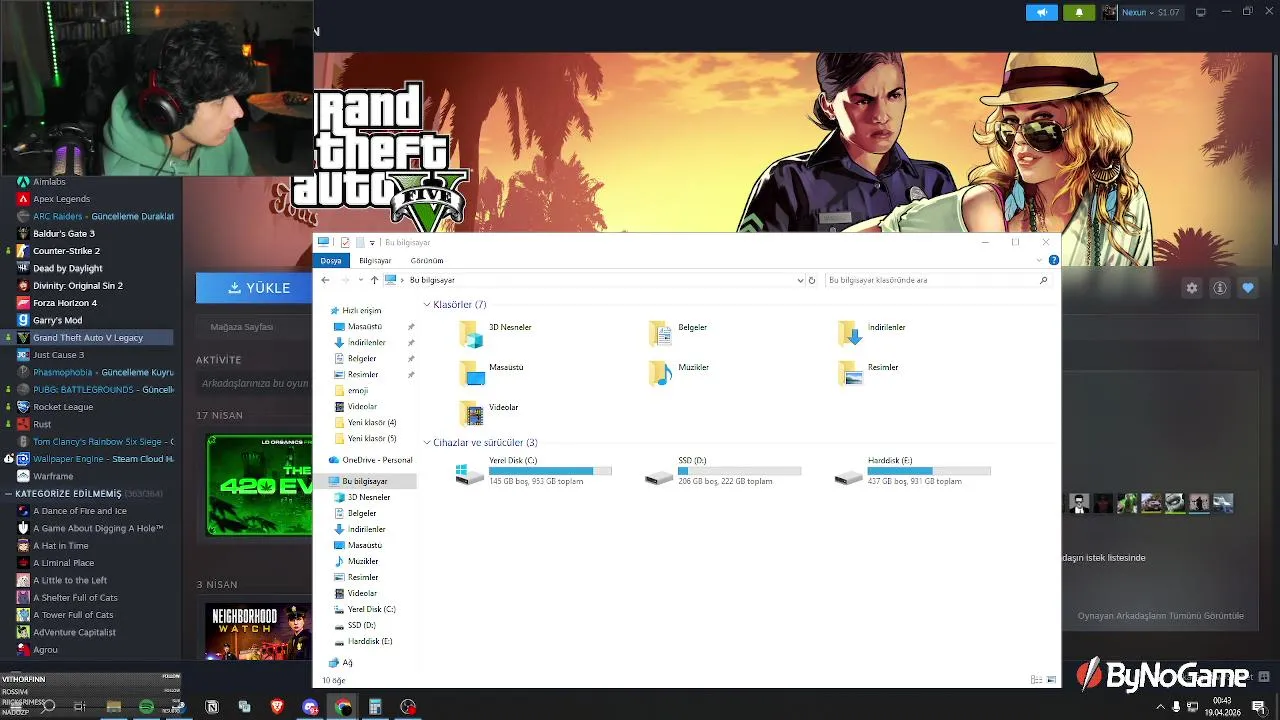Click Explorer up one level arrow
1280x720 pixels.
[374, 280]
